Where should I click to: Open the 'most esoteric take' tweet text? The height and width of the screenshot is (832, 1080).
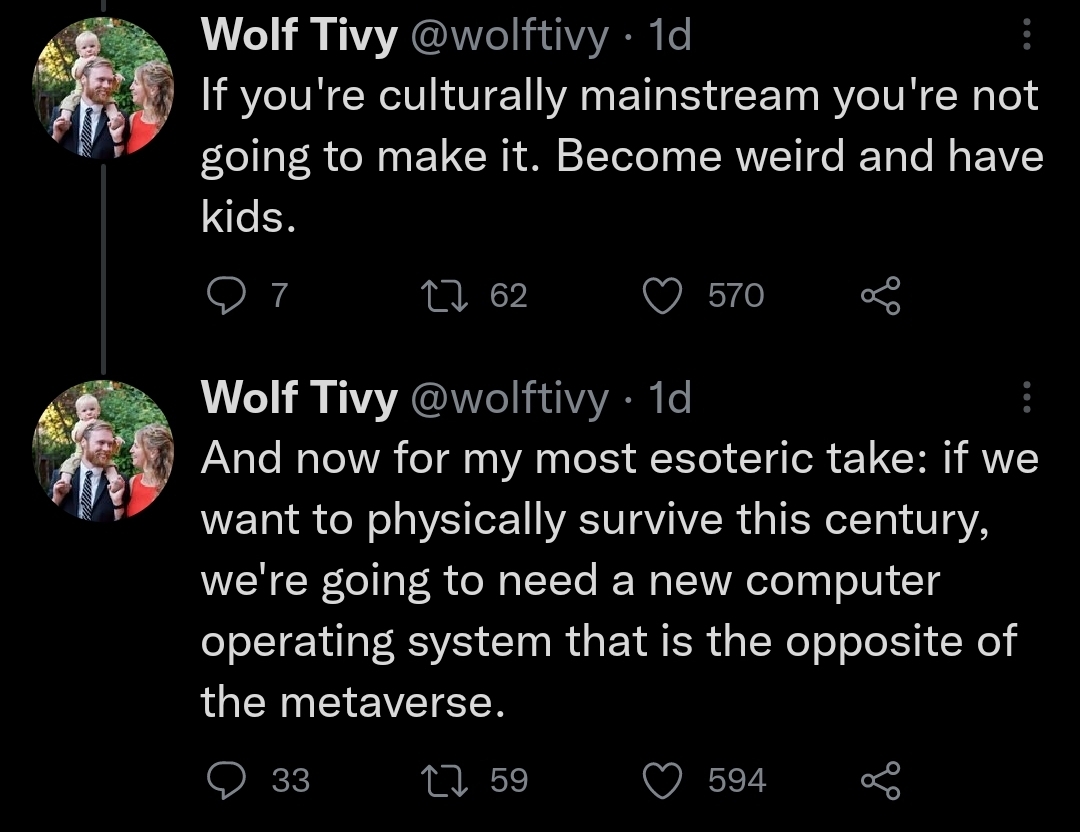pos(620,580)
